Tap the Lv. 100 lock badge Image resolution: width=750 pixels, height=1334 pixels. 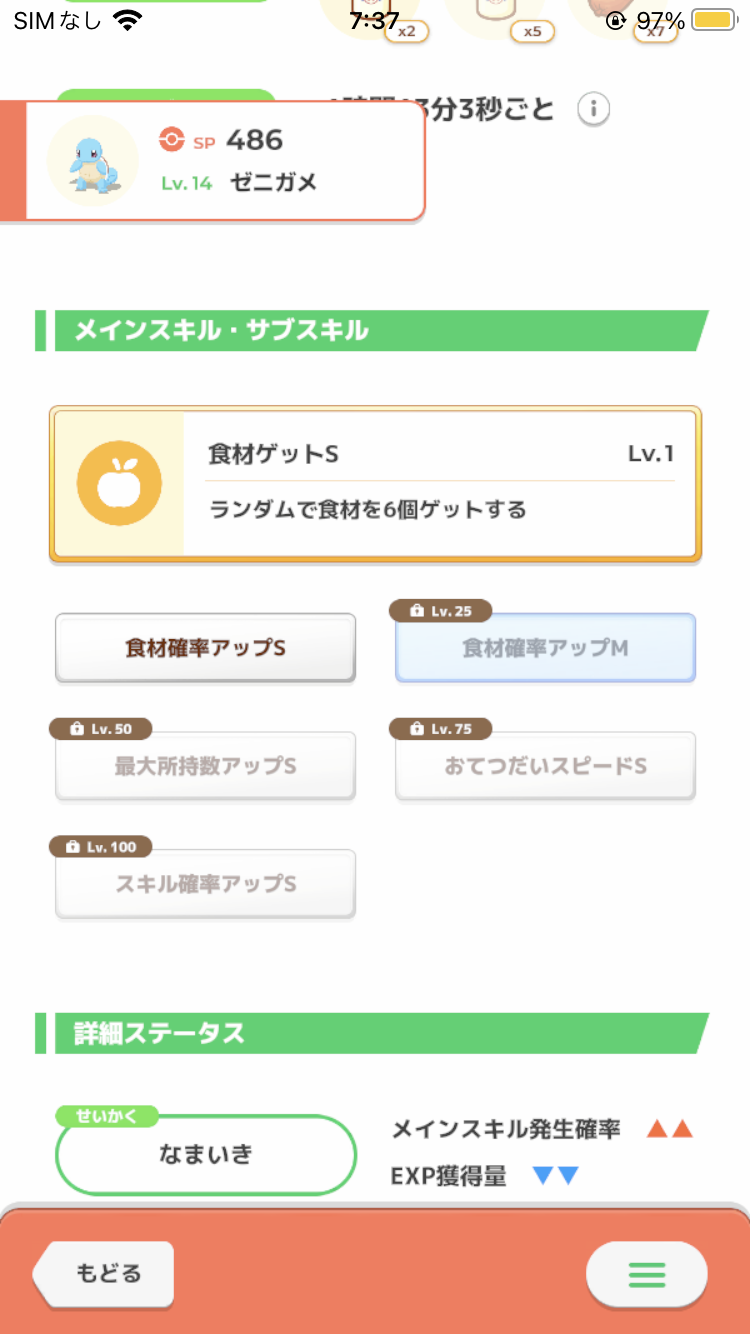[x=101, y=847]
